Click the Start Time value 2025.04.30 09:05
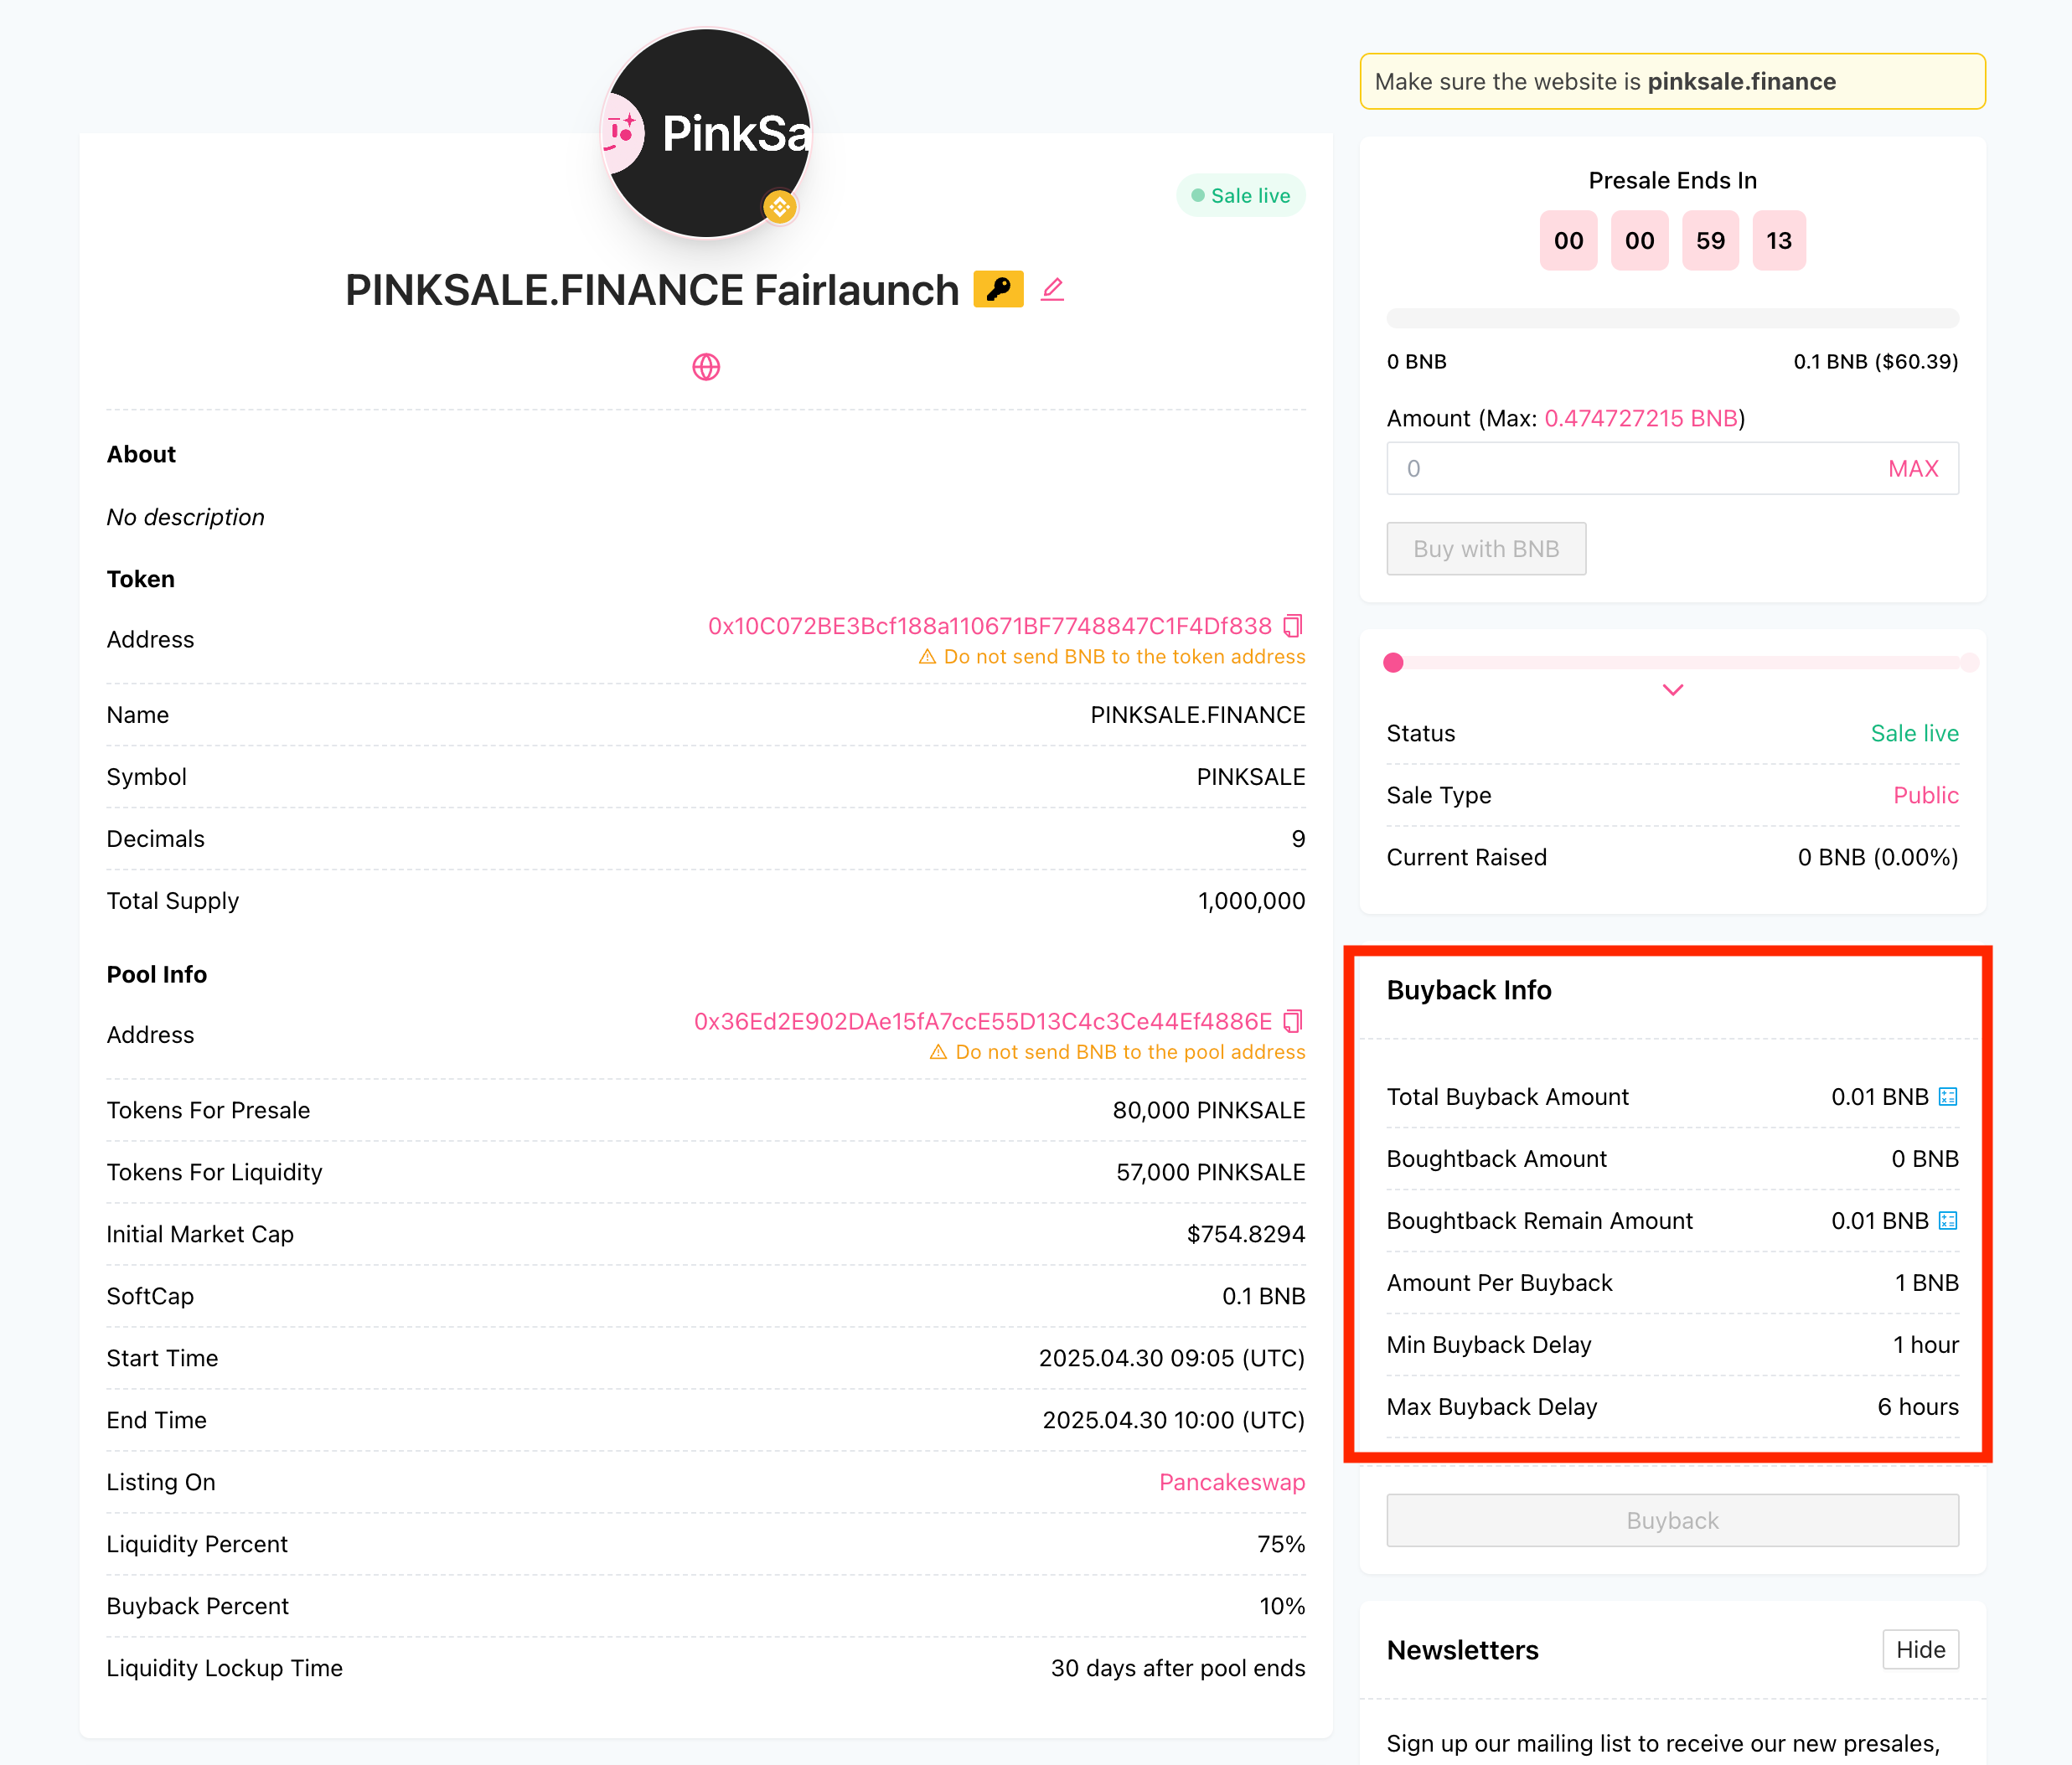This screenshot has width=2072, height=1765. click(x=1172, y=1358)
